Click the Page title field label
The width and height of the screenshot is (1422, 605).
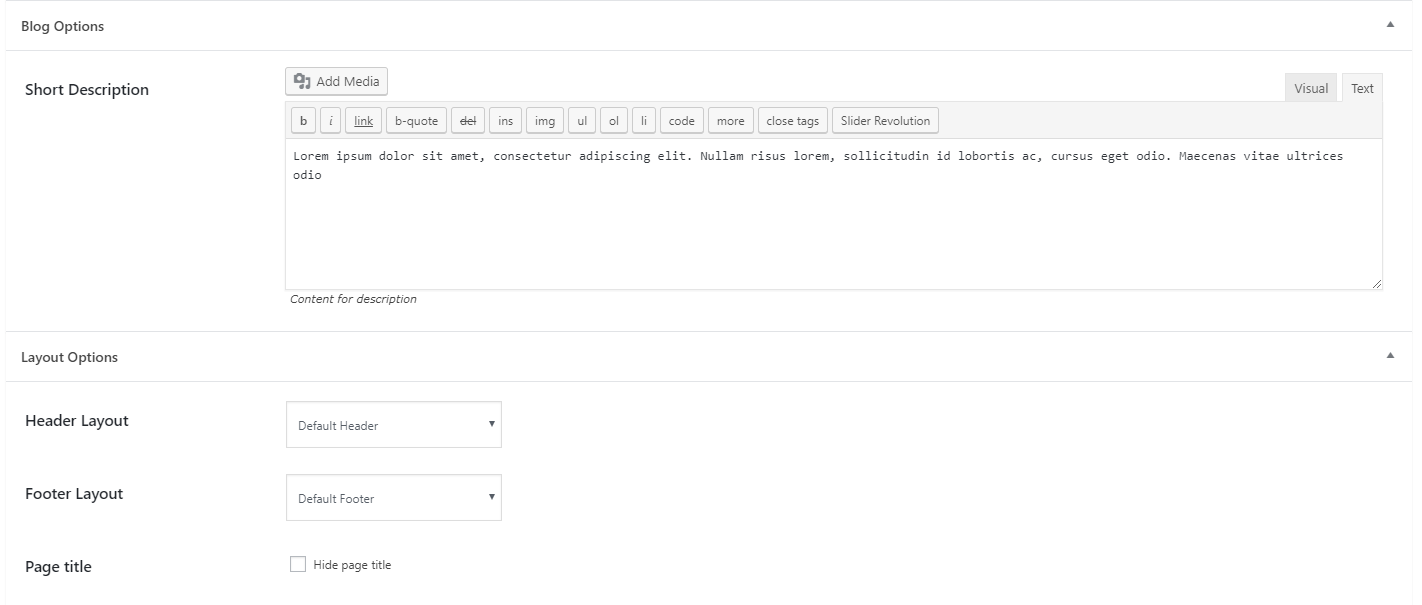point(58,567)
